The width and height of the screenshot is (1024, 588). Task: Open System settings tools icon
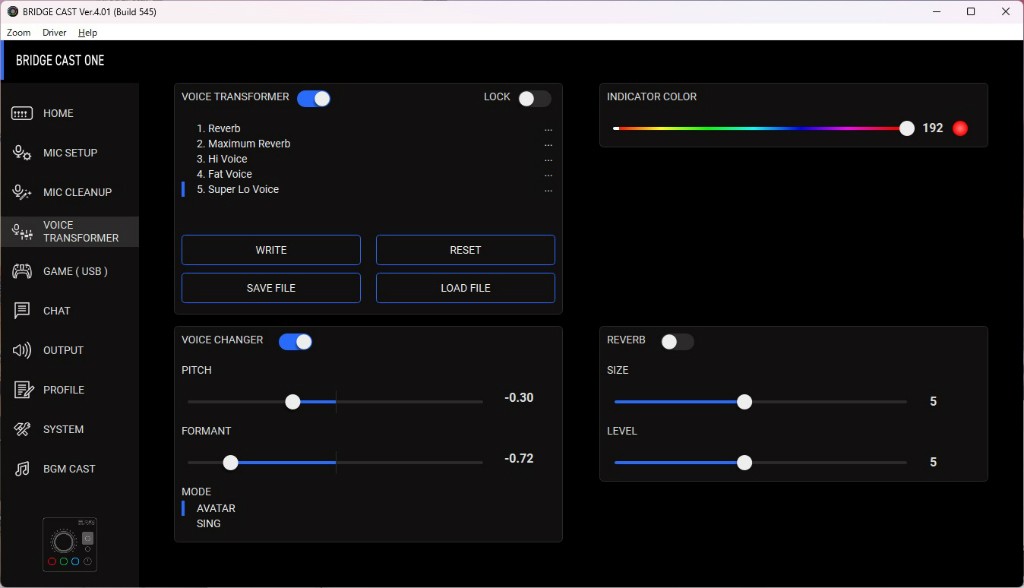pos(22,429)
